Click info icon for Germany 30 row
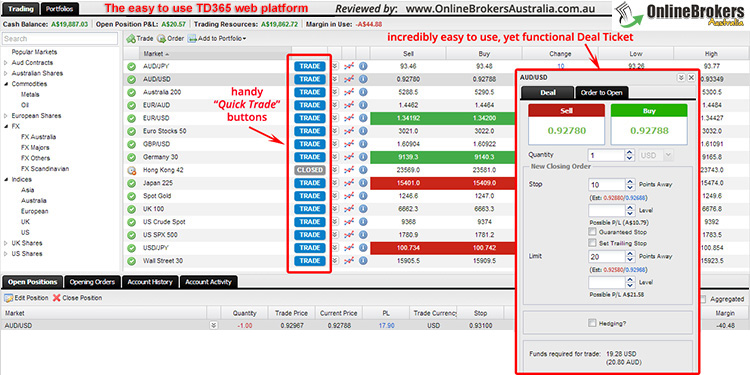The width and height of the screenshot is (750, 375). (363, 157)
